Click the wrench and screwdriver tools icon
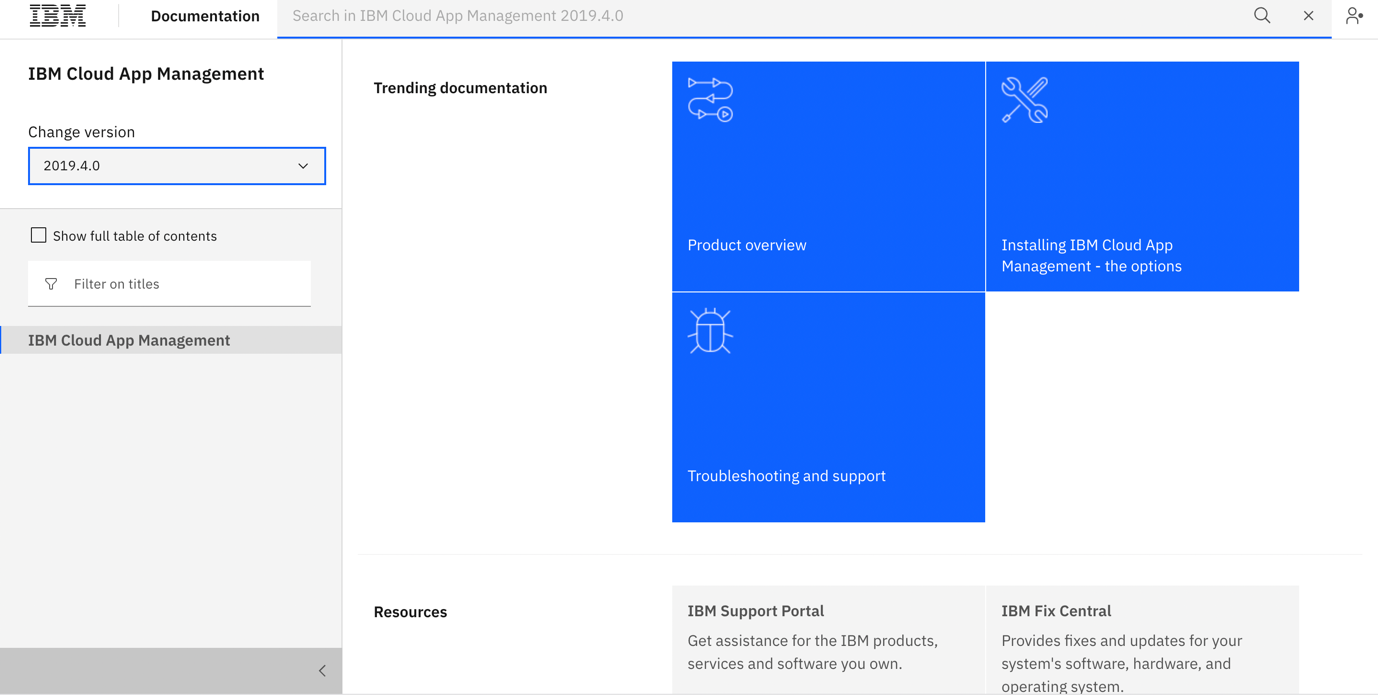This screenshot has height=696, width=1378. (x=1025, y=100)
